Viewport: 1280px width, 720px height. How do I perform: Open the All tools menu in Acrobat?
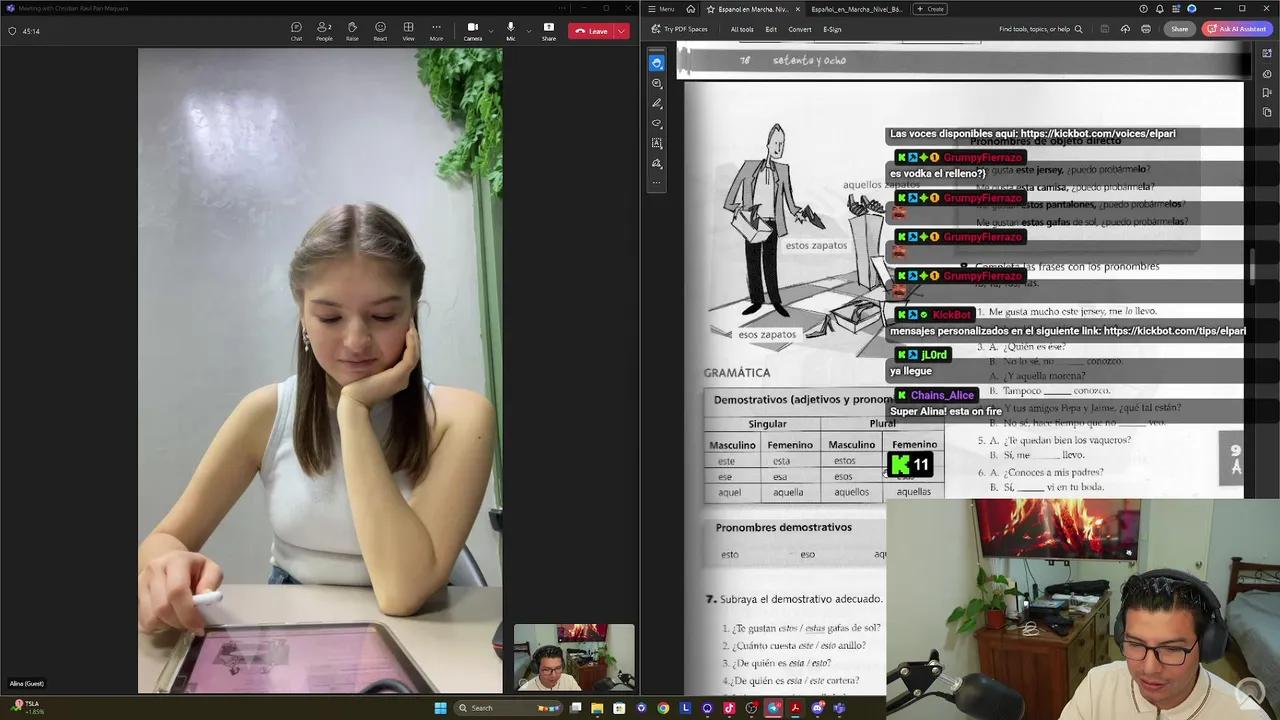742,29
